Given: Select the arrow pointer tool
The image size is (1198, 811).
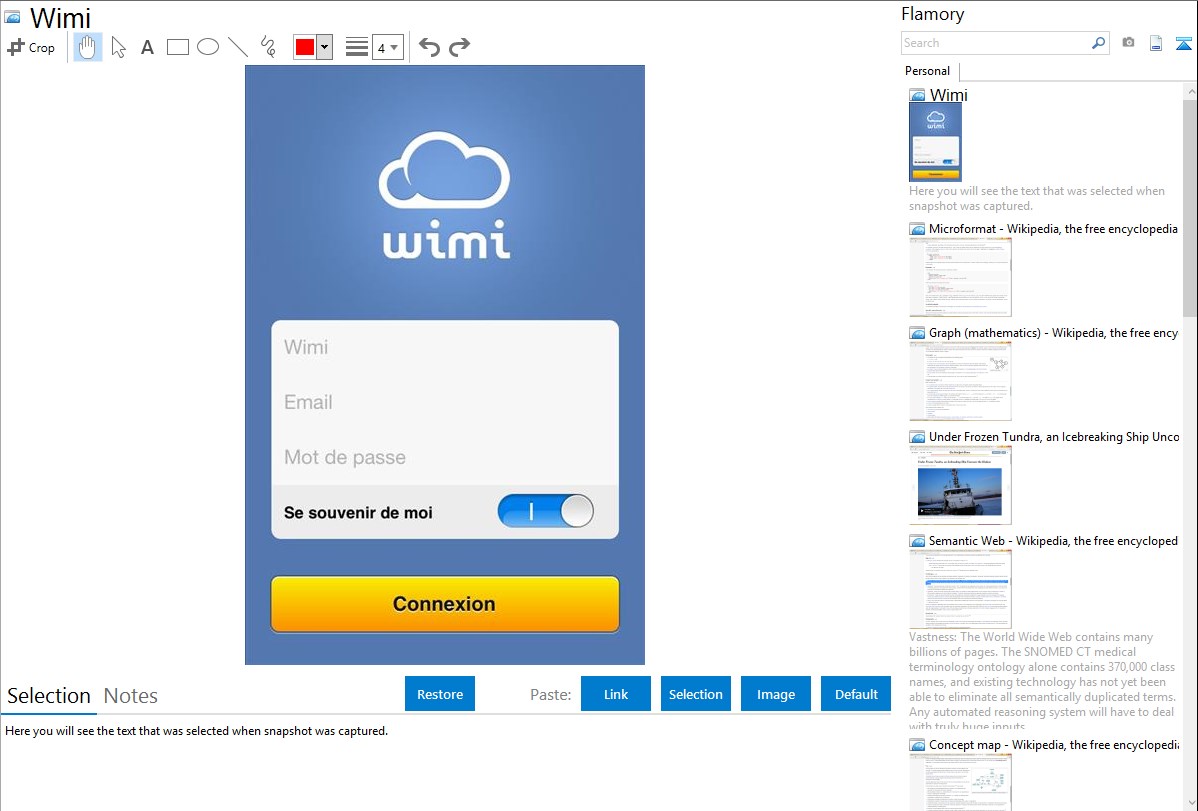Looking at the screenshot, I should click(118, 47).
